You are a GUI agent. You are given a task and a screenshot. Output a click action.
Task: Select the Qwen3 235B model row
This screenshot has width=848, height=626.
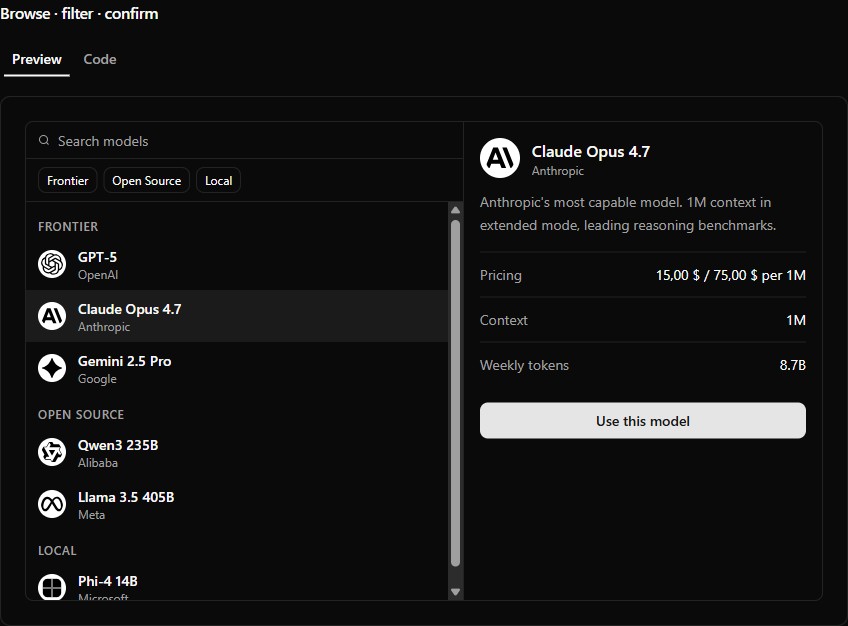237,452
